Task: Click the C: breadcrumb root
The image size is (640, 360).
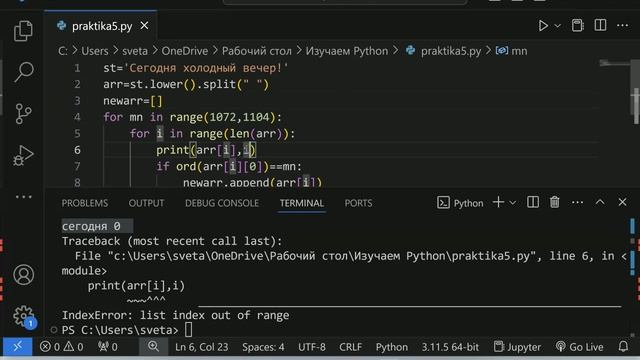Action: click(62, 51)
